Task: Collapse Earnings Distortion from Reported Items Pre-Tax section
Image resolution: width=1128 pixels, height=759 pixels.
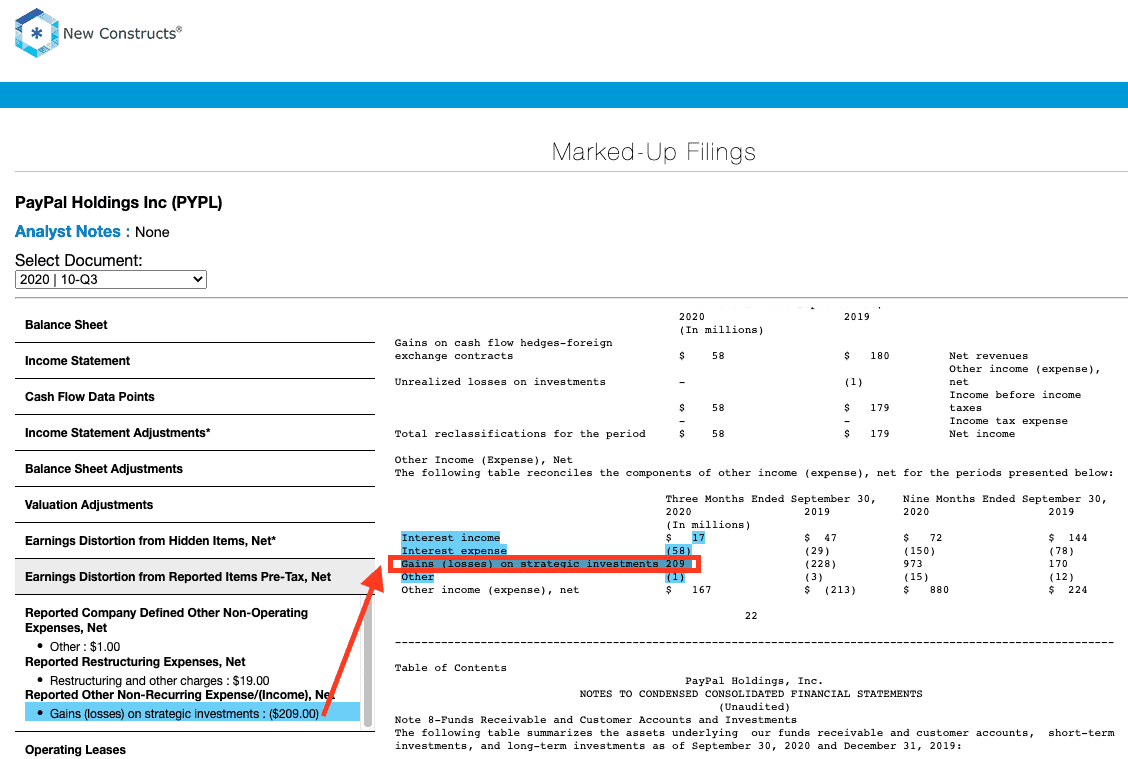Action: click(x=195, y=577)
